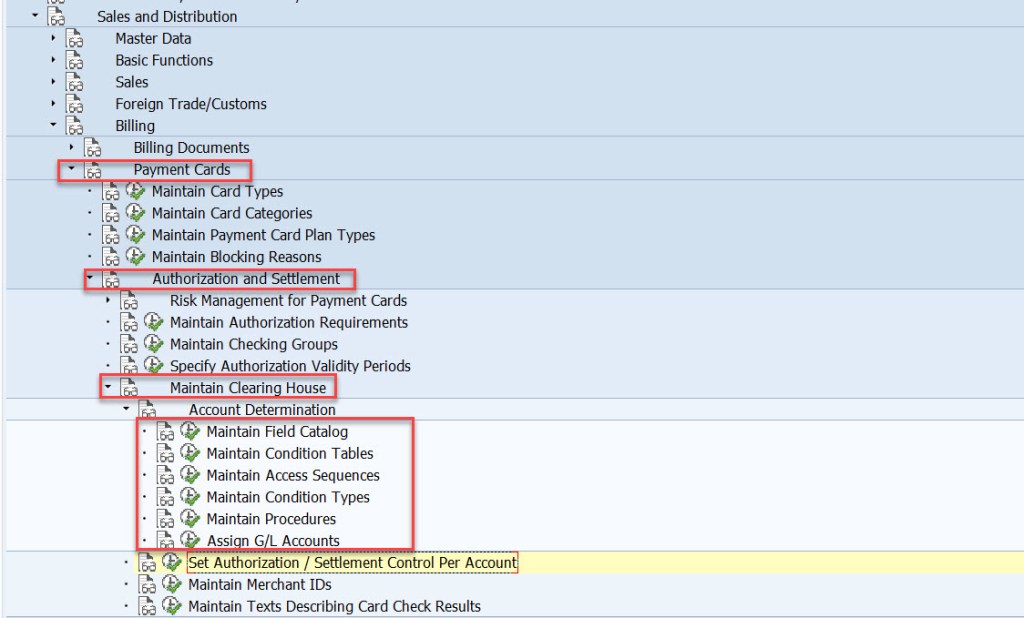Execute the Maintain Checking Groups activity icon
Image resolution: width=1024 pixels, height=618 pixels.
click(x=152, y=344)
